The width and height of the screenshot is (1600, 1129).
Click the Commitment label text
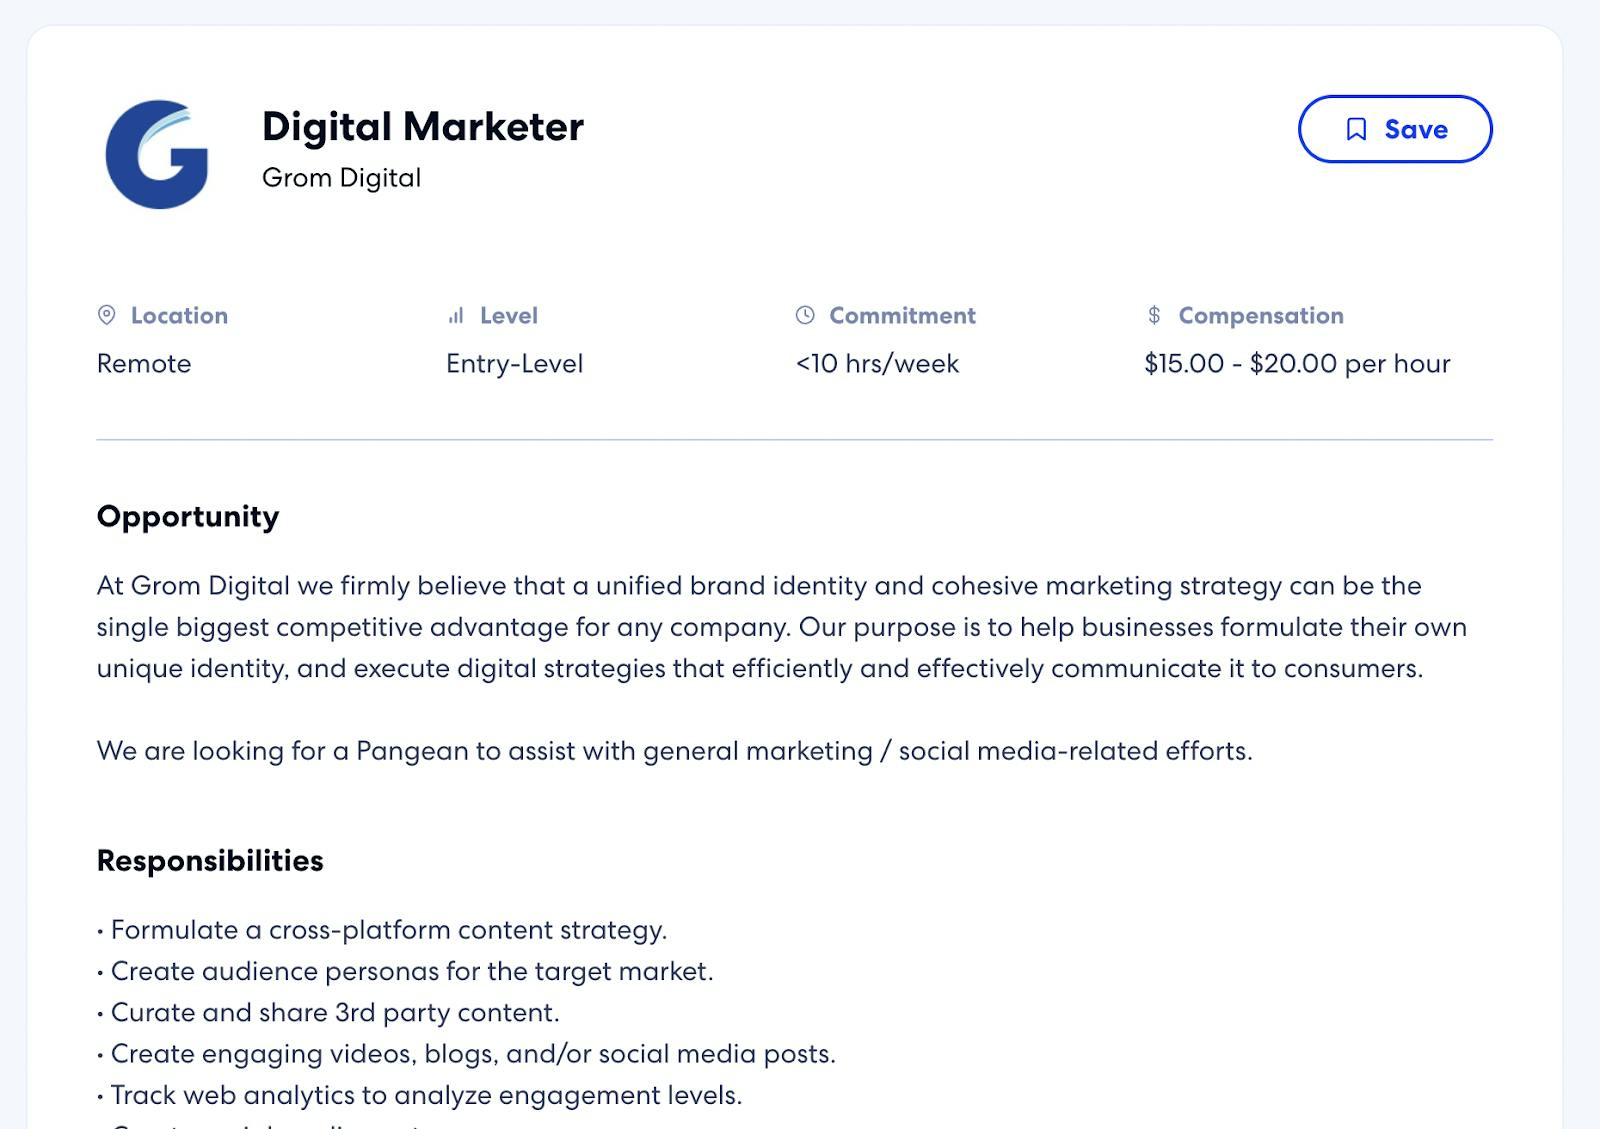[x=902, y=316]
